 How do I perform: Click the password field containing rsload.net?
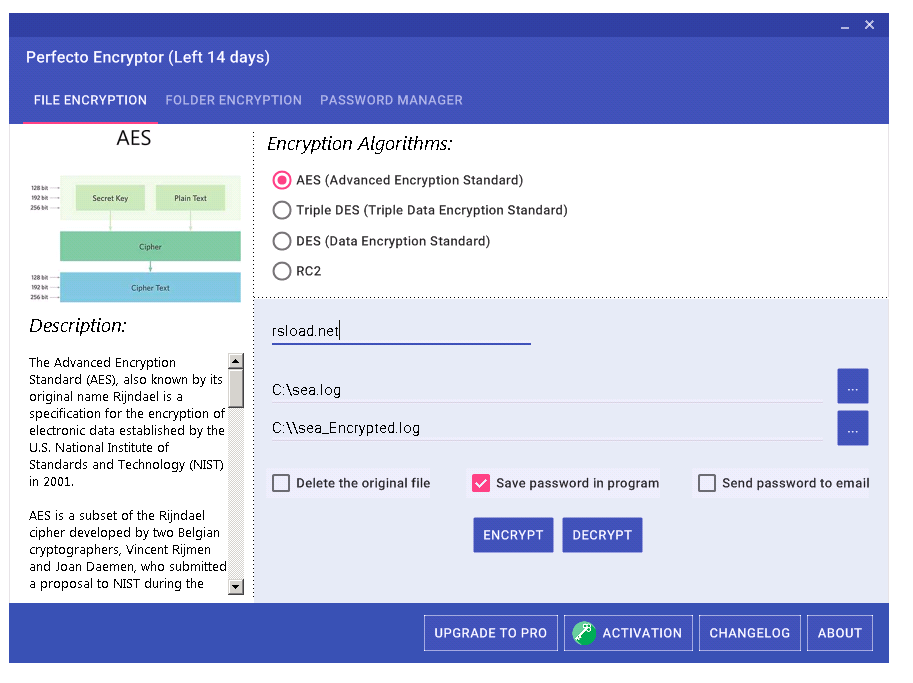tap(400, 331)
